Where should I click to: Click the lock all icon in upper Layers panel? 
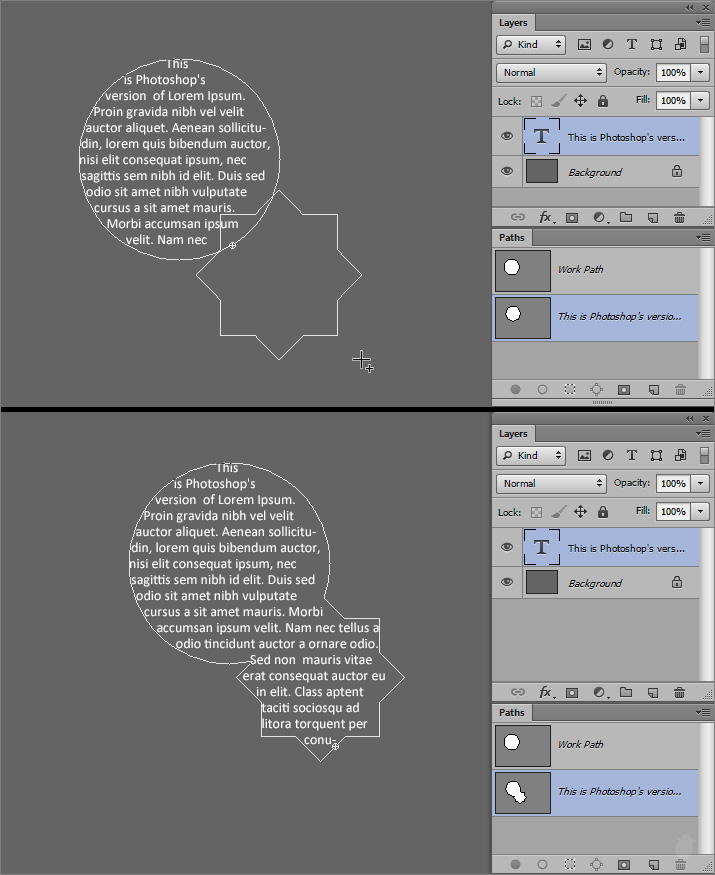click(603, 101)
